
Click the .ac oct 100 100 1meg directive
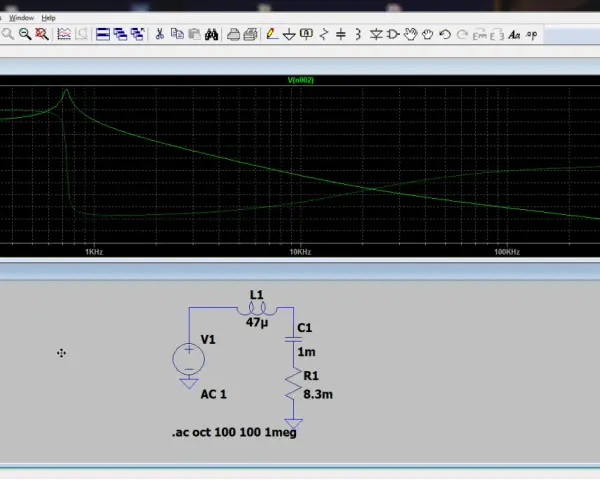[x=234, y=433]
